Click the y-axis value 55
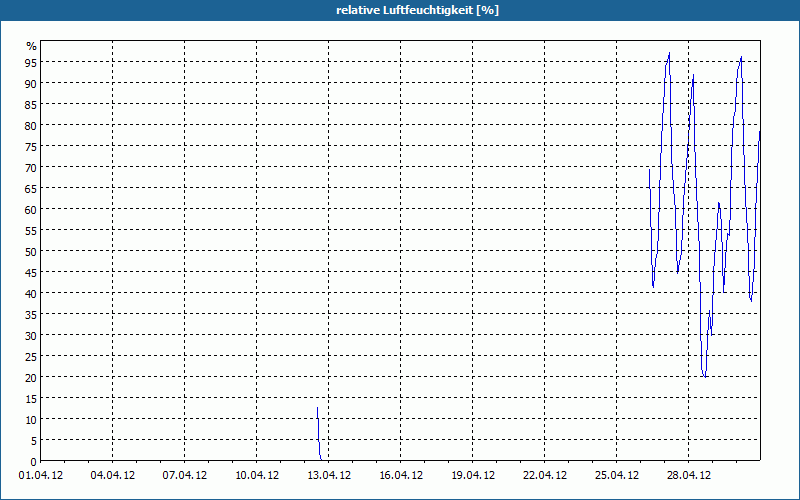The height and width of the screenshot is (500, 800). (x=31, y=230)
